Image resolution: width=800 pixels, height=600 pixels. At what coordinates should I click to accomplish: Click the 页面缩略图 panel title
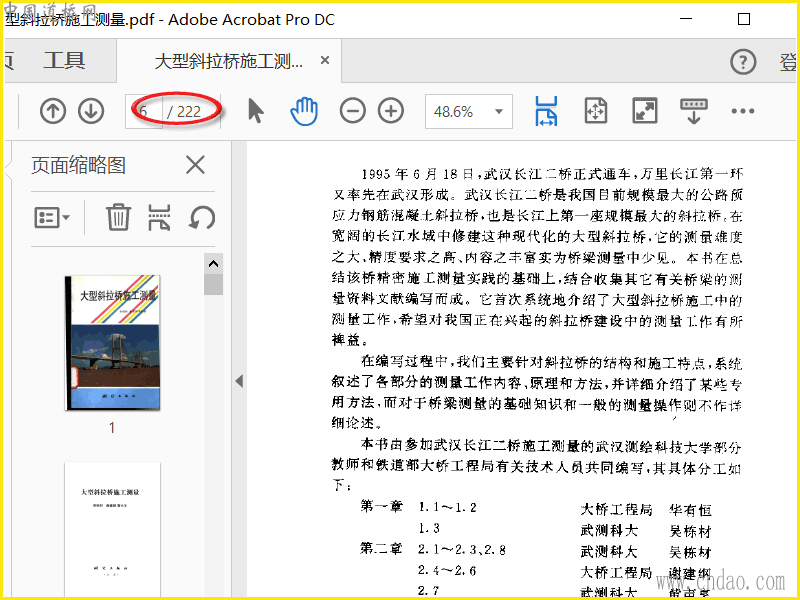pos(78,165)
